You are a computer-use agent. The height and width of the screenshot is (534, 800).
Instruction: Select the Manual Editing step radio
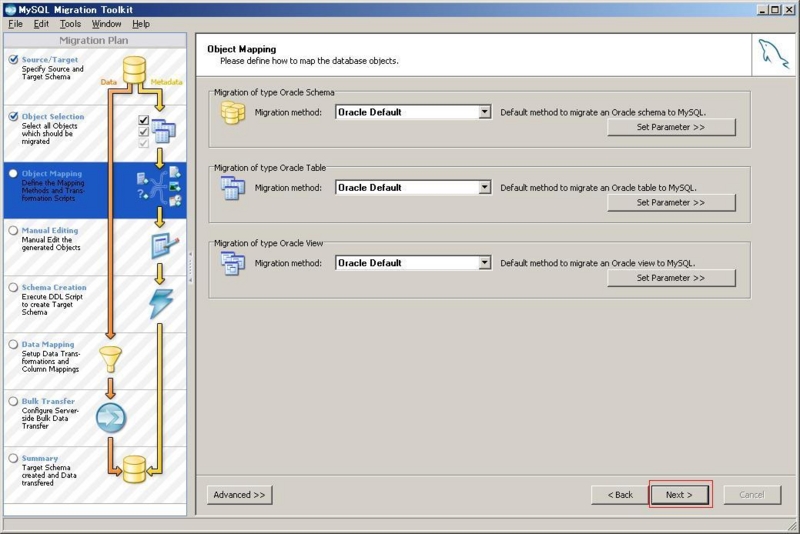13,231
